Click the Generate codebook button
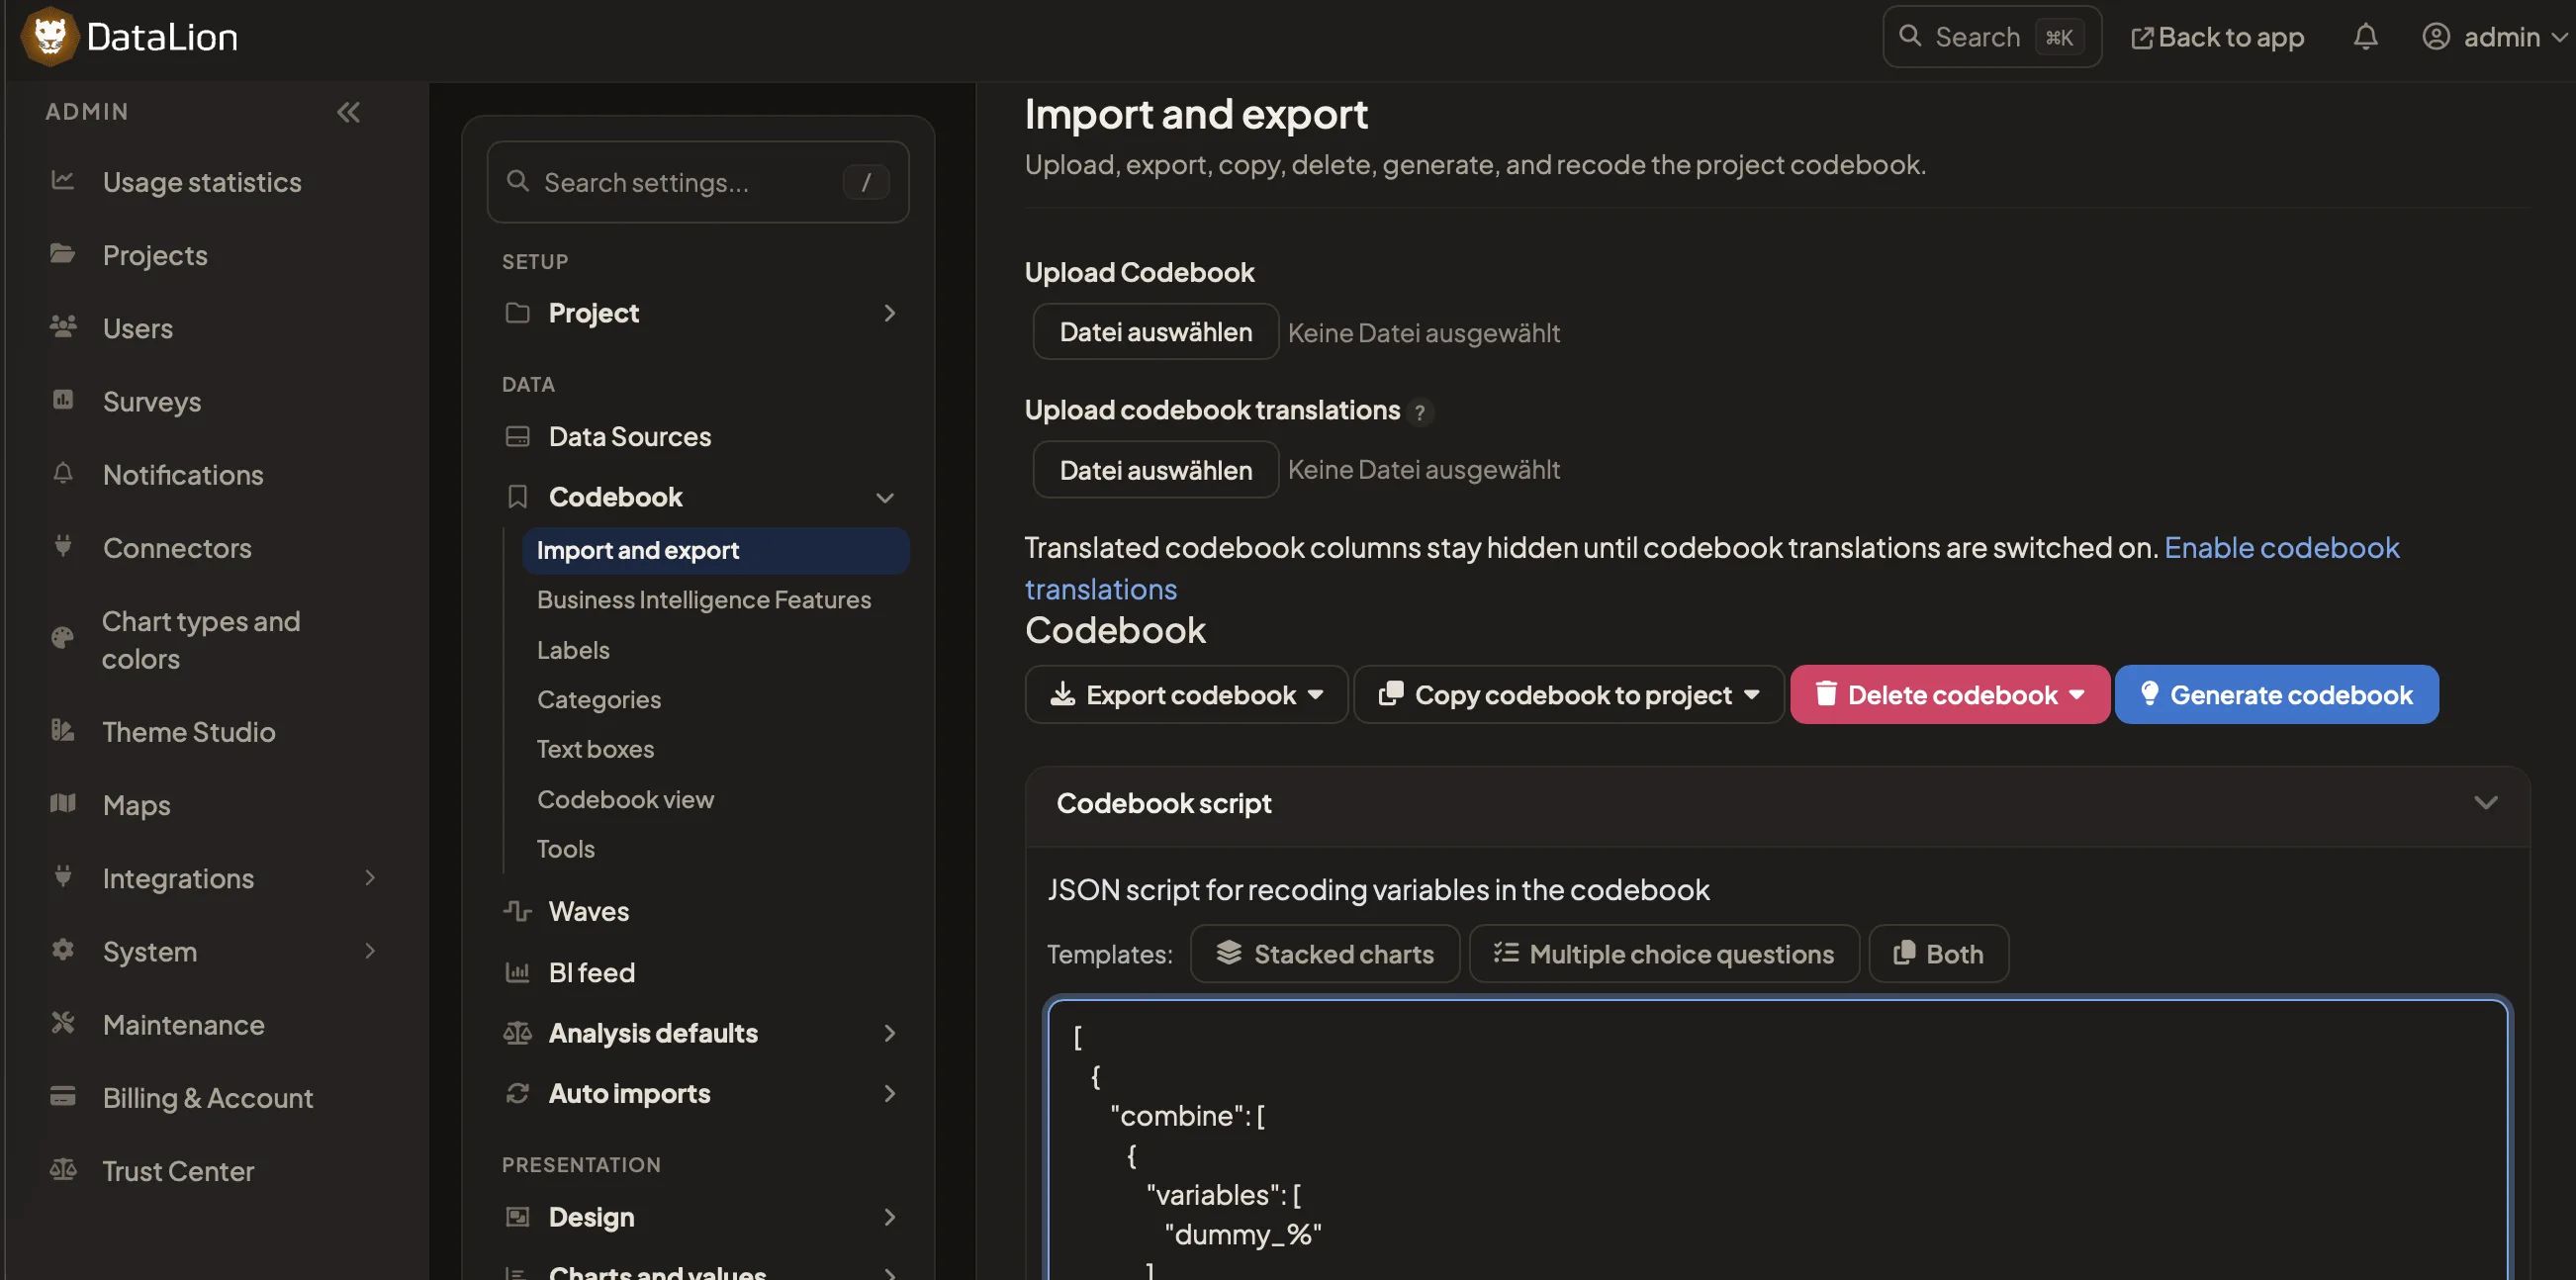The image size is (2576, 1280). pos(2276,694)
